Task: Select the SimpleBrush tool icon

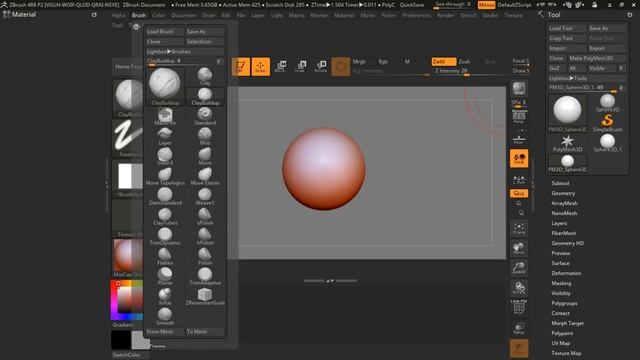Action: [x=607, y=123]
